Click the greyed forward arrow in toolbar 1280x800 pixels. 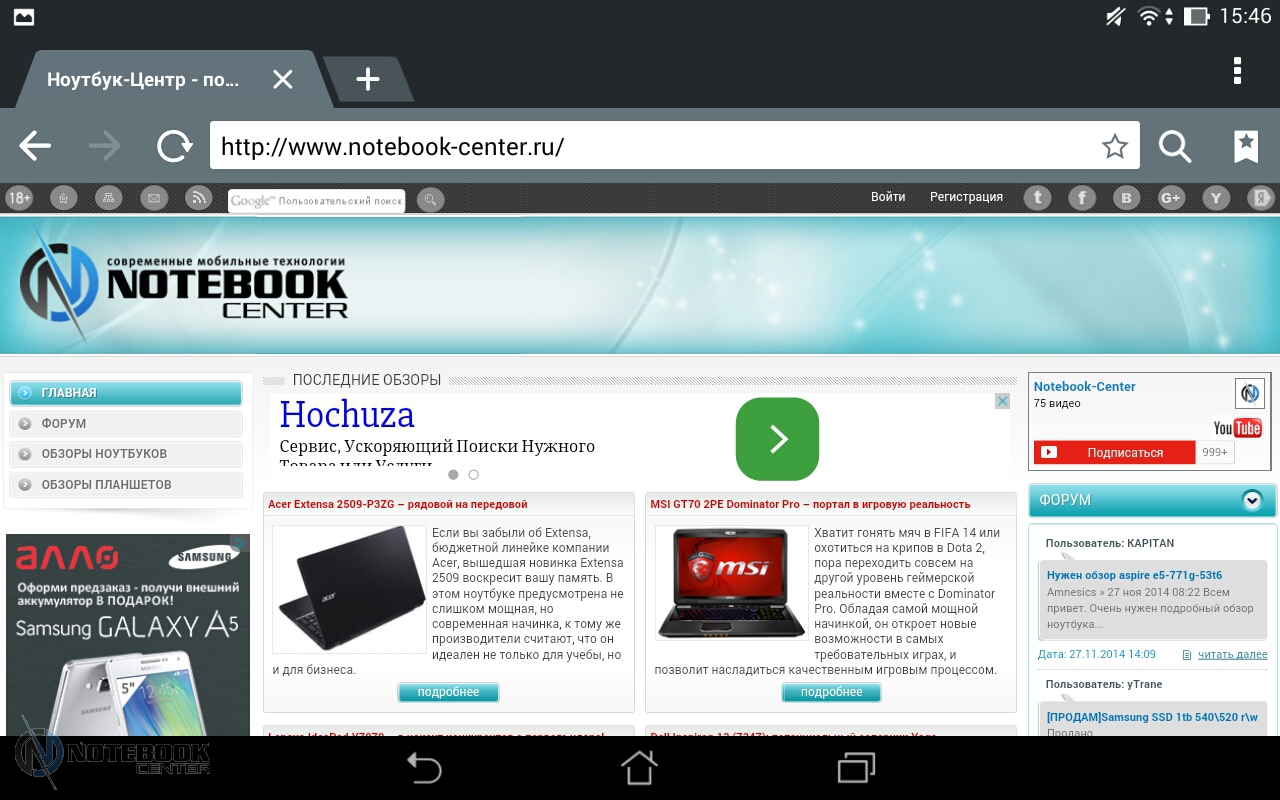point(104,146)
